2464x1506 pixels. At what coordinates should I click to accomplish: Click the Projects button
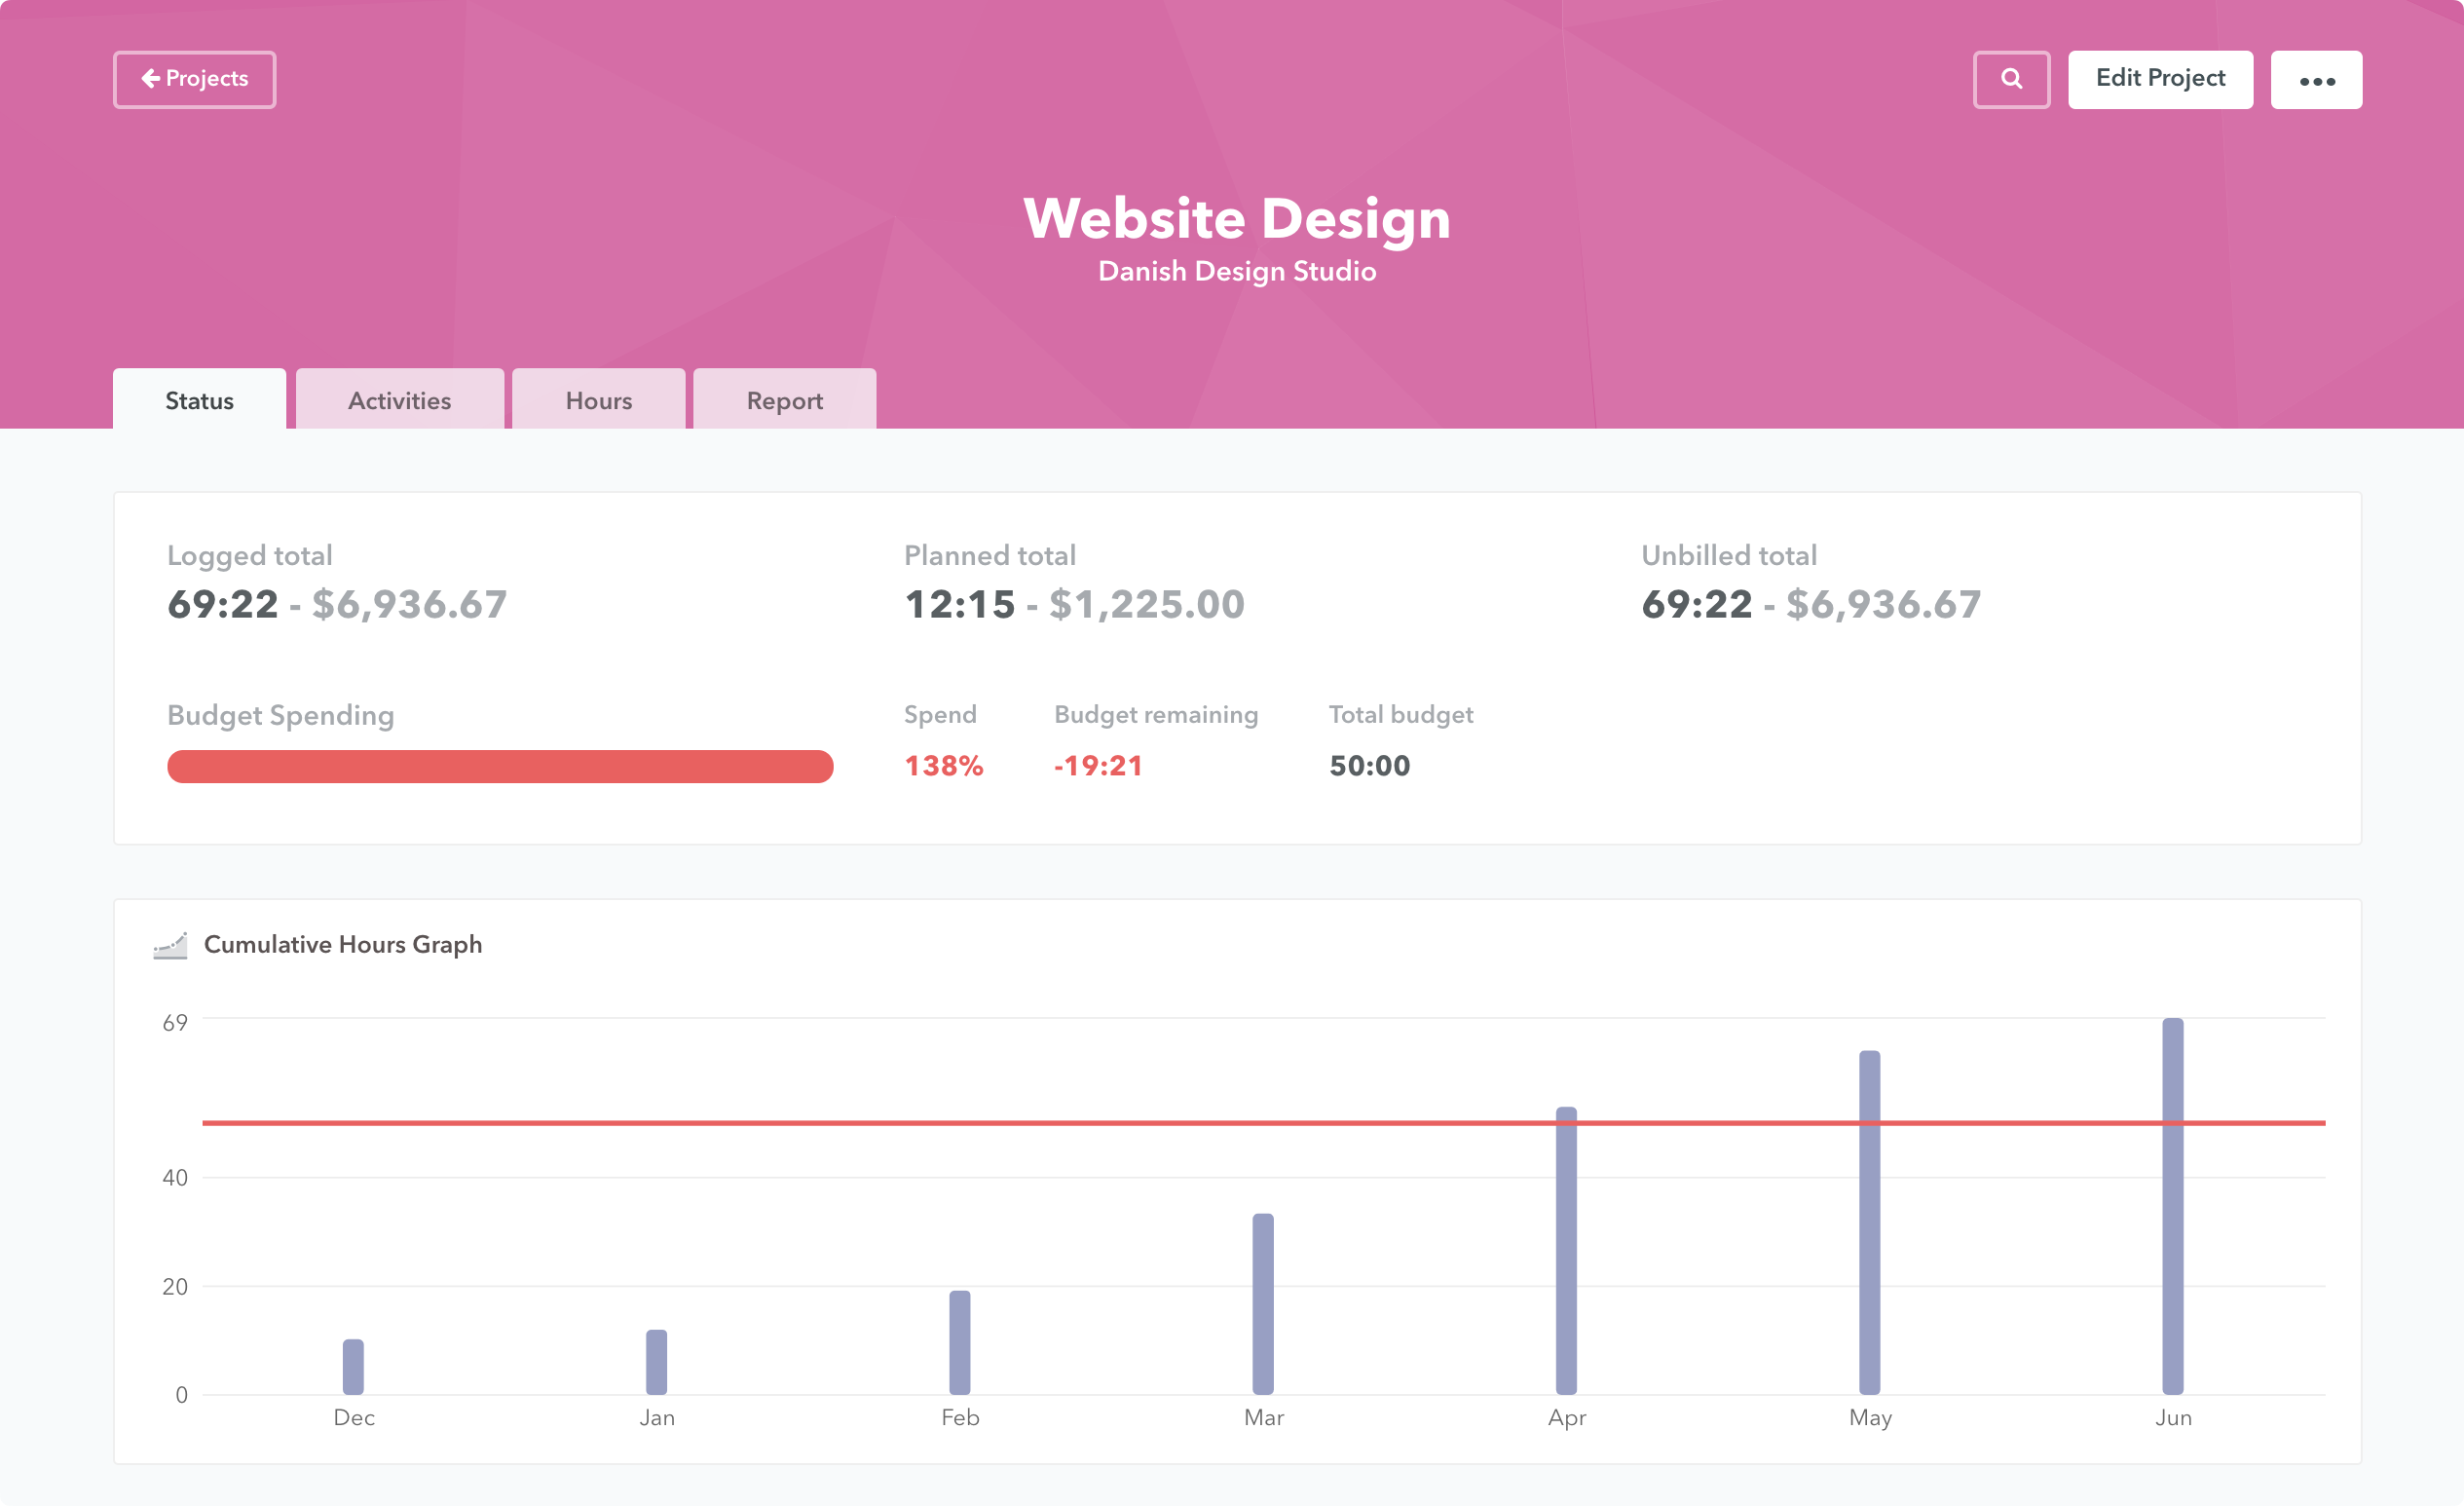(x=194, y=78)
